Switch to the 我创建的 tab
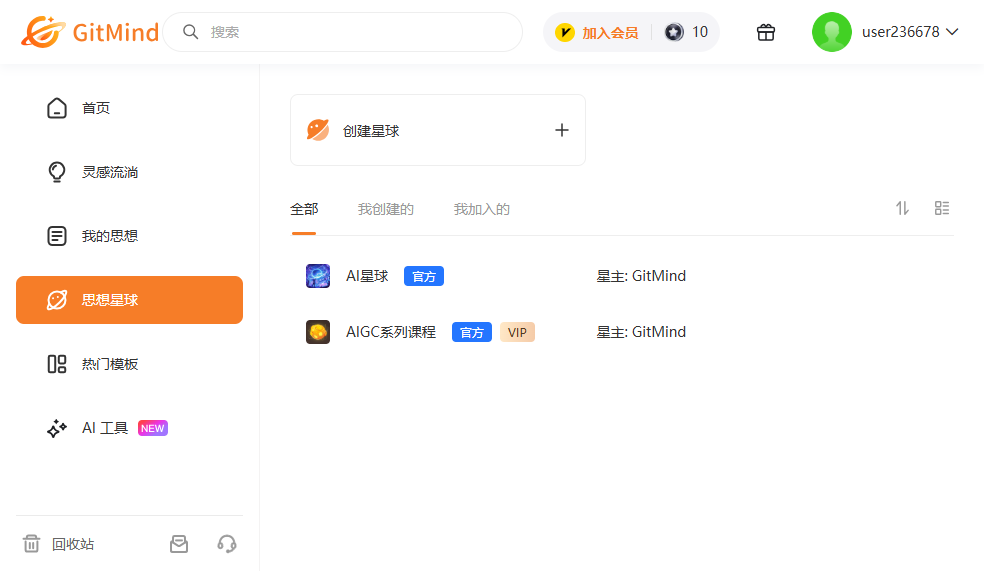984x571 pixels. click(x=385, y=209)
